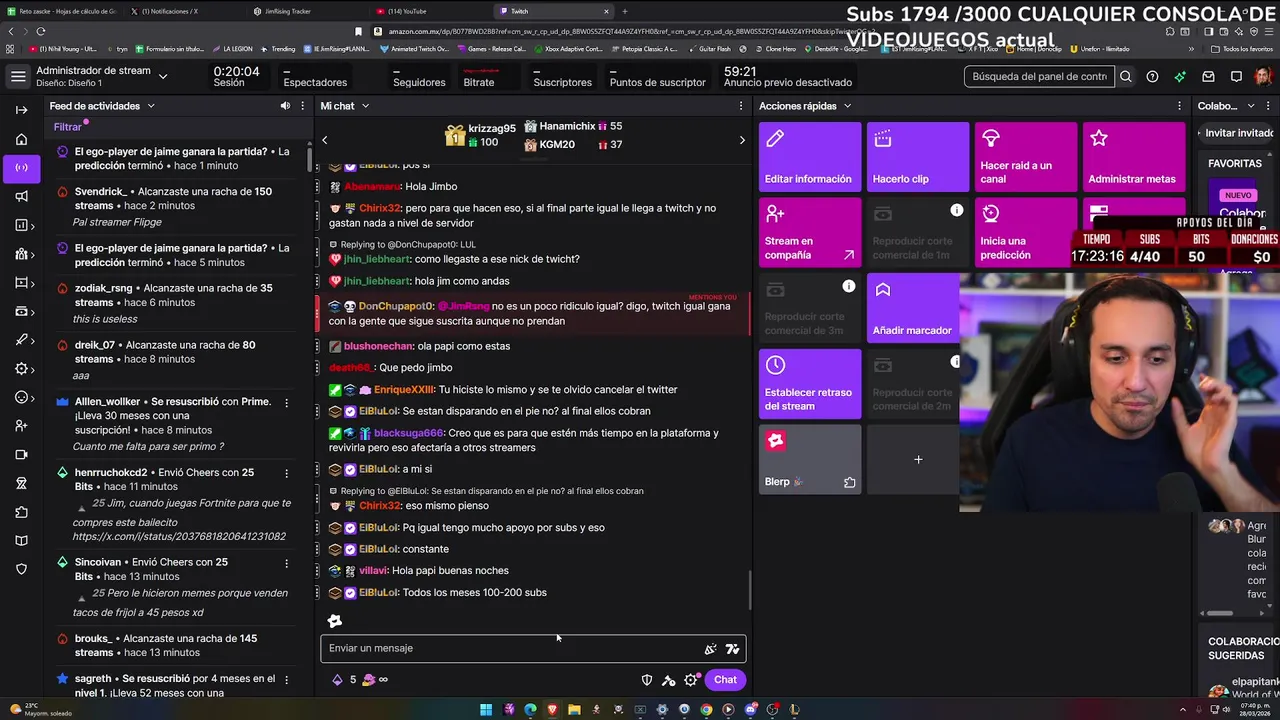Open the help question mark icon
1280x720 pixels.
click(x=1153, y=77)
